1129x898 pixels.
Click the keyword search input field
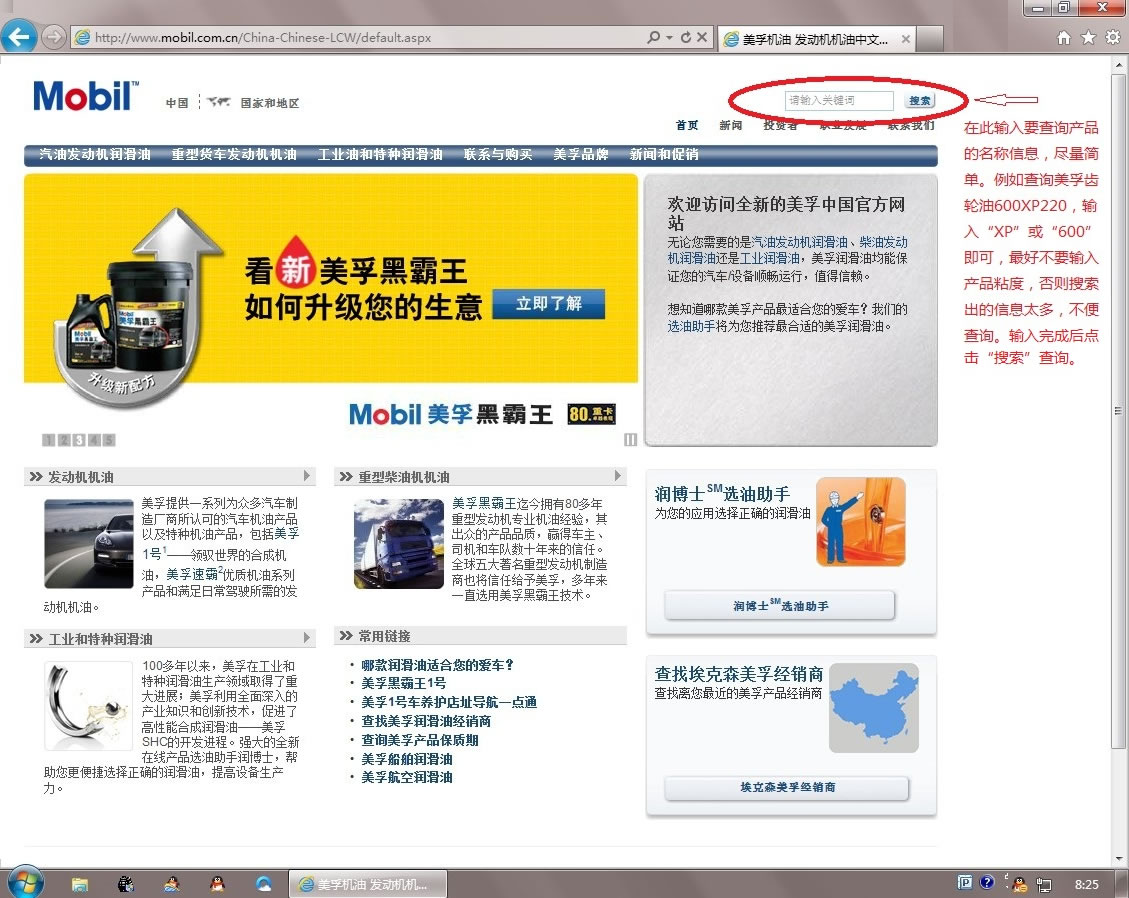pyautogui.click(x=838, y=101)
